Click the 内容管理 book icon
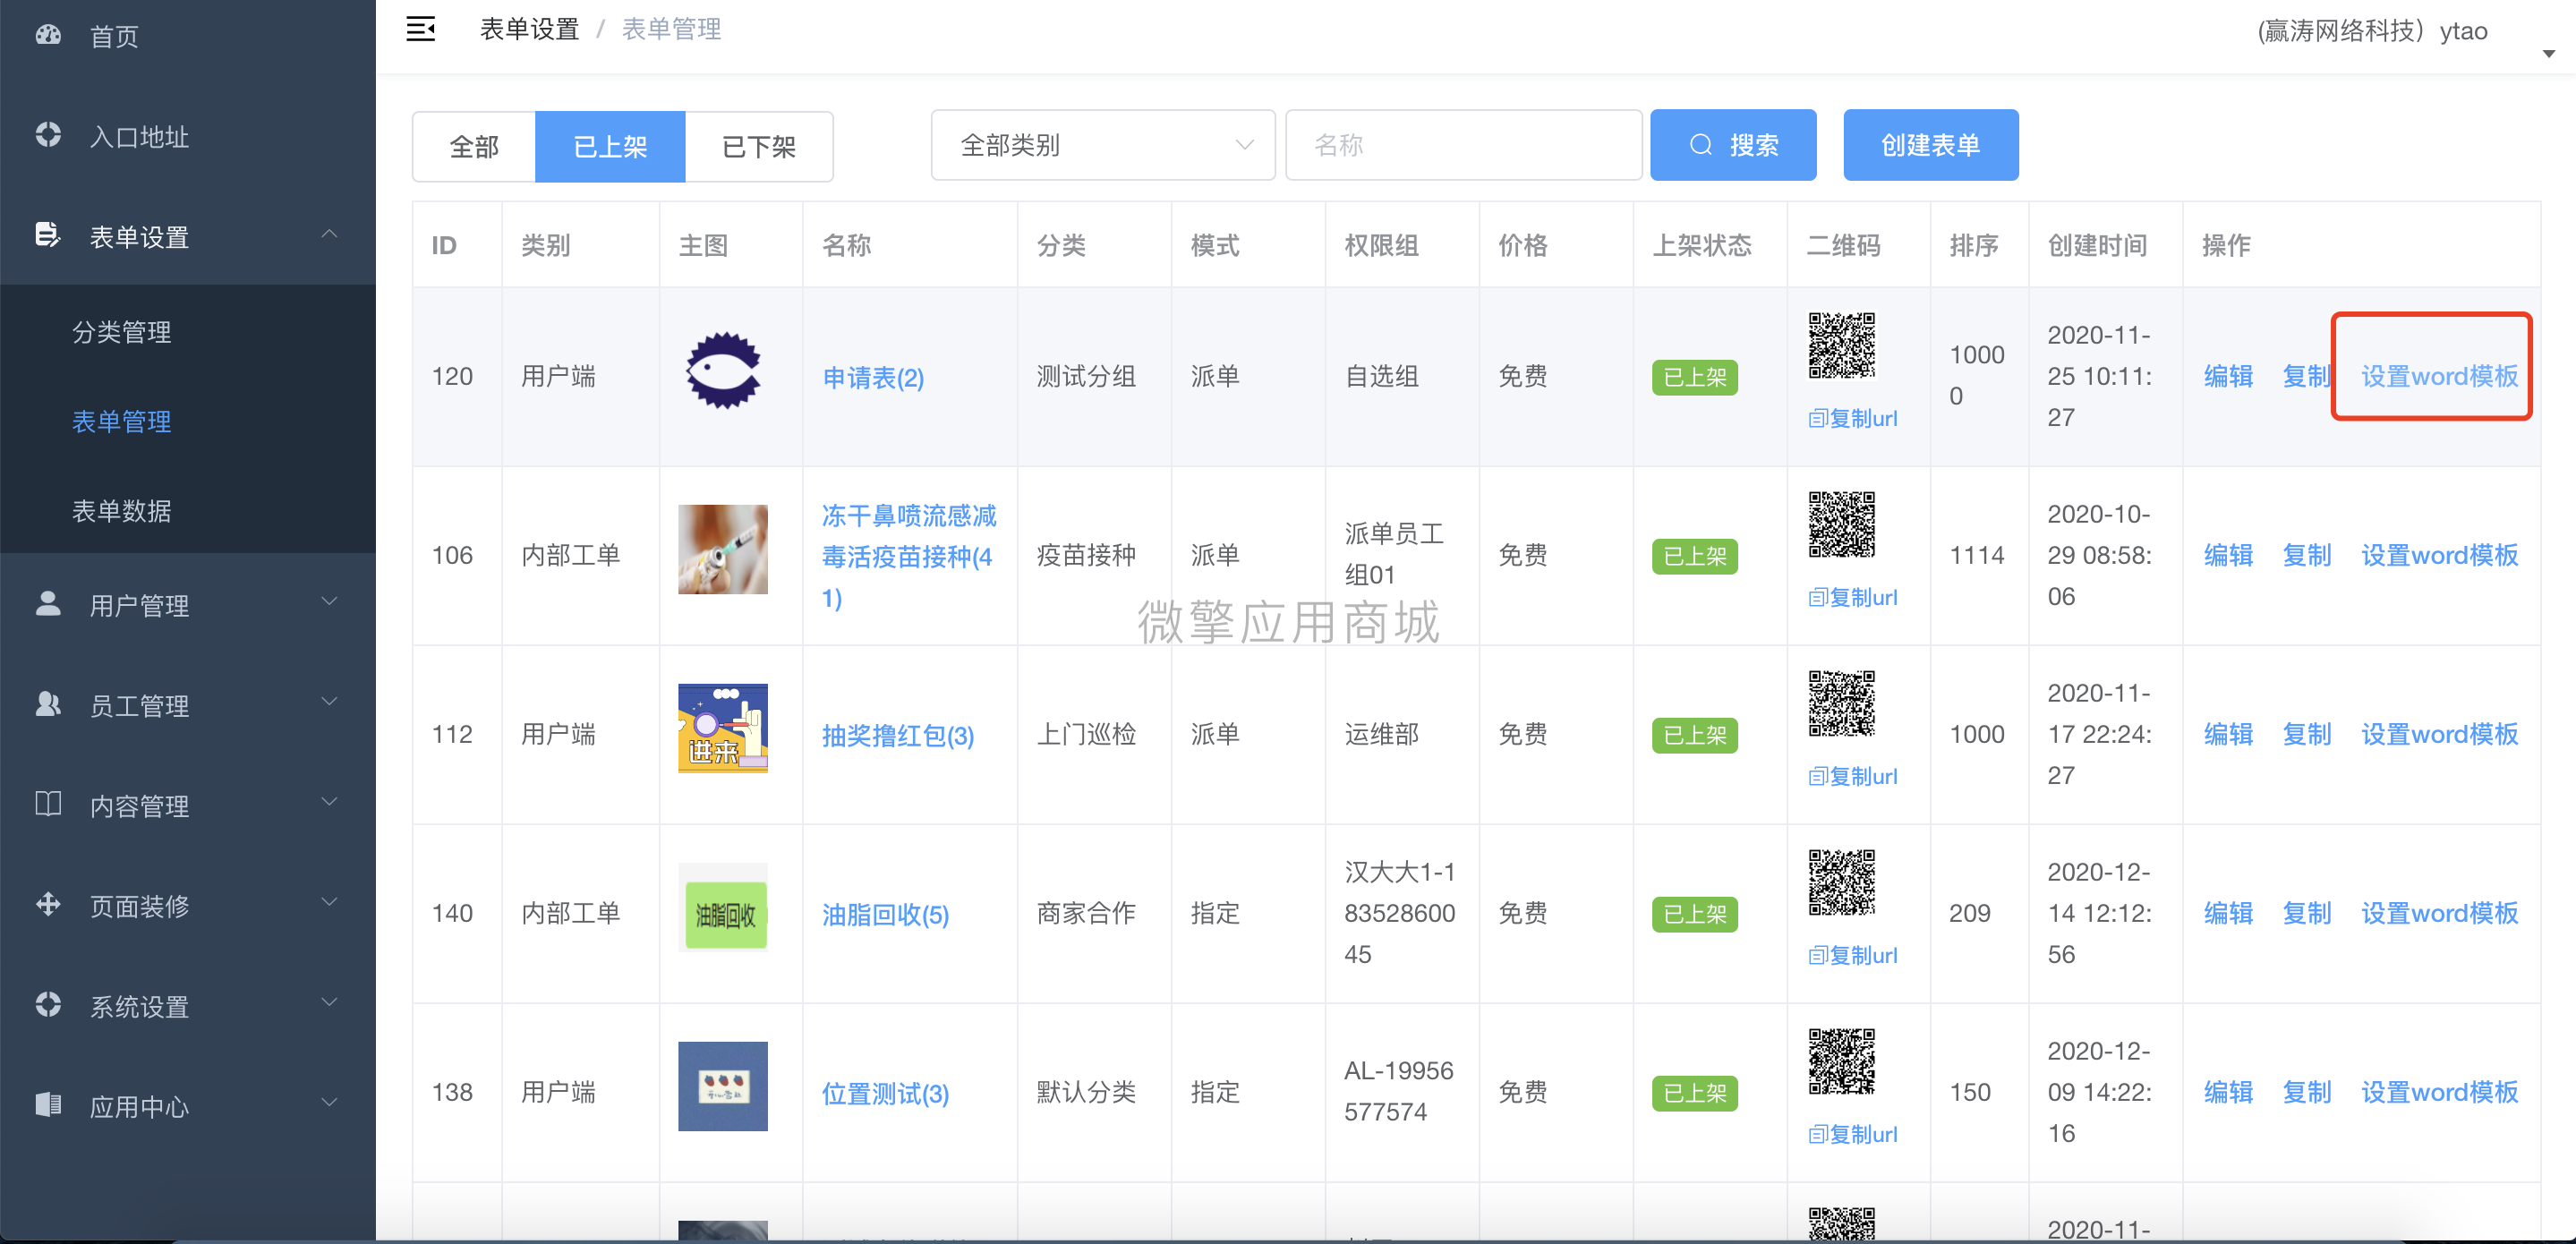2576x1244 pixels. tap(48, 804)
